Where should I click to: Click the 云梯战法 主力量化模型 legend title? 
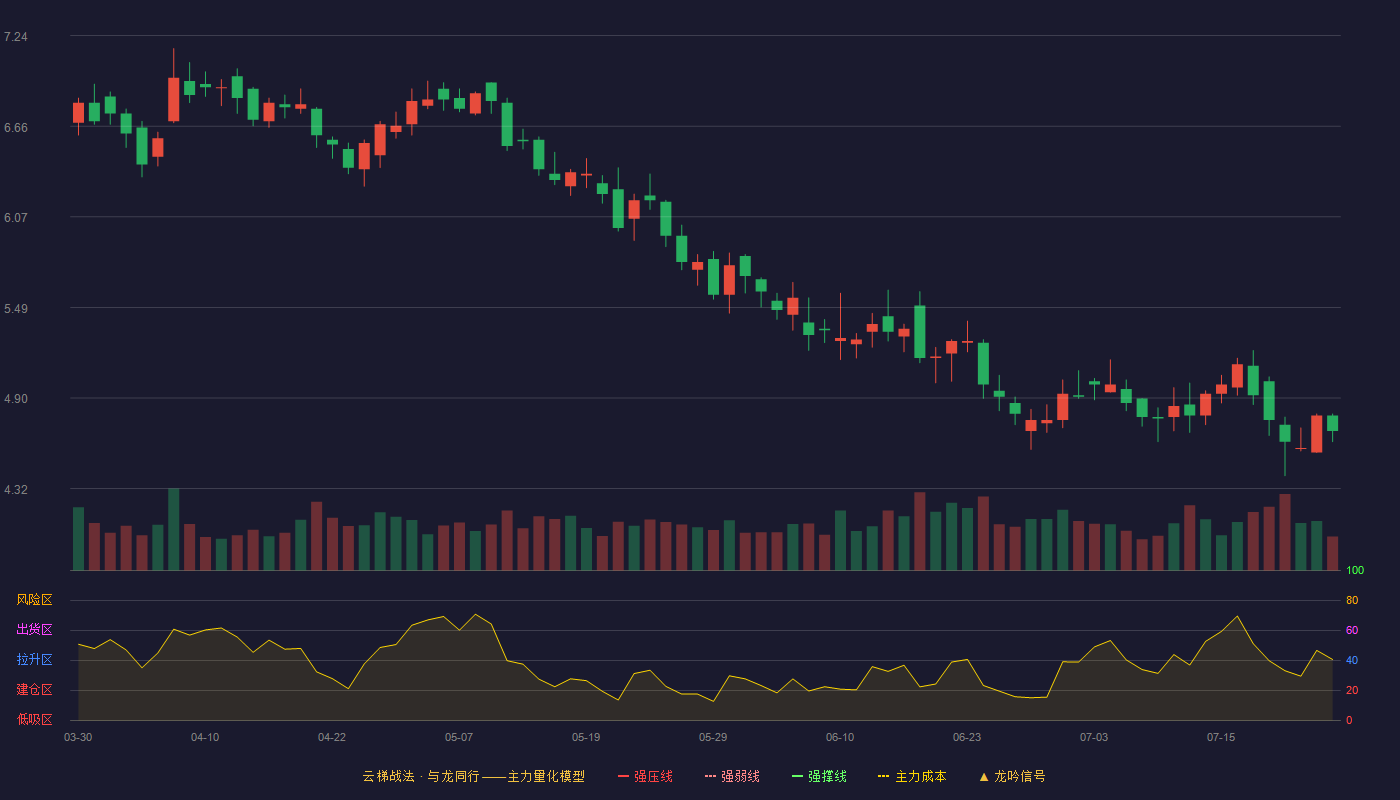pyautogui.click(x=473, y=776)
